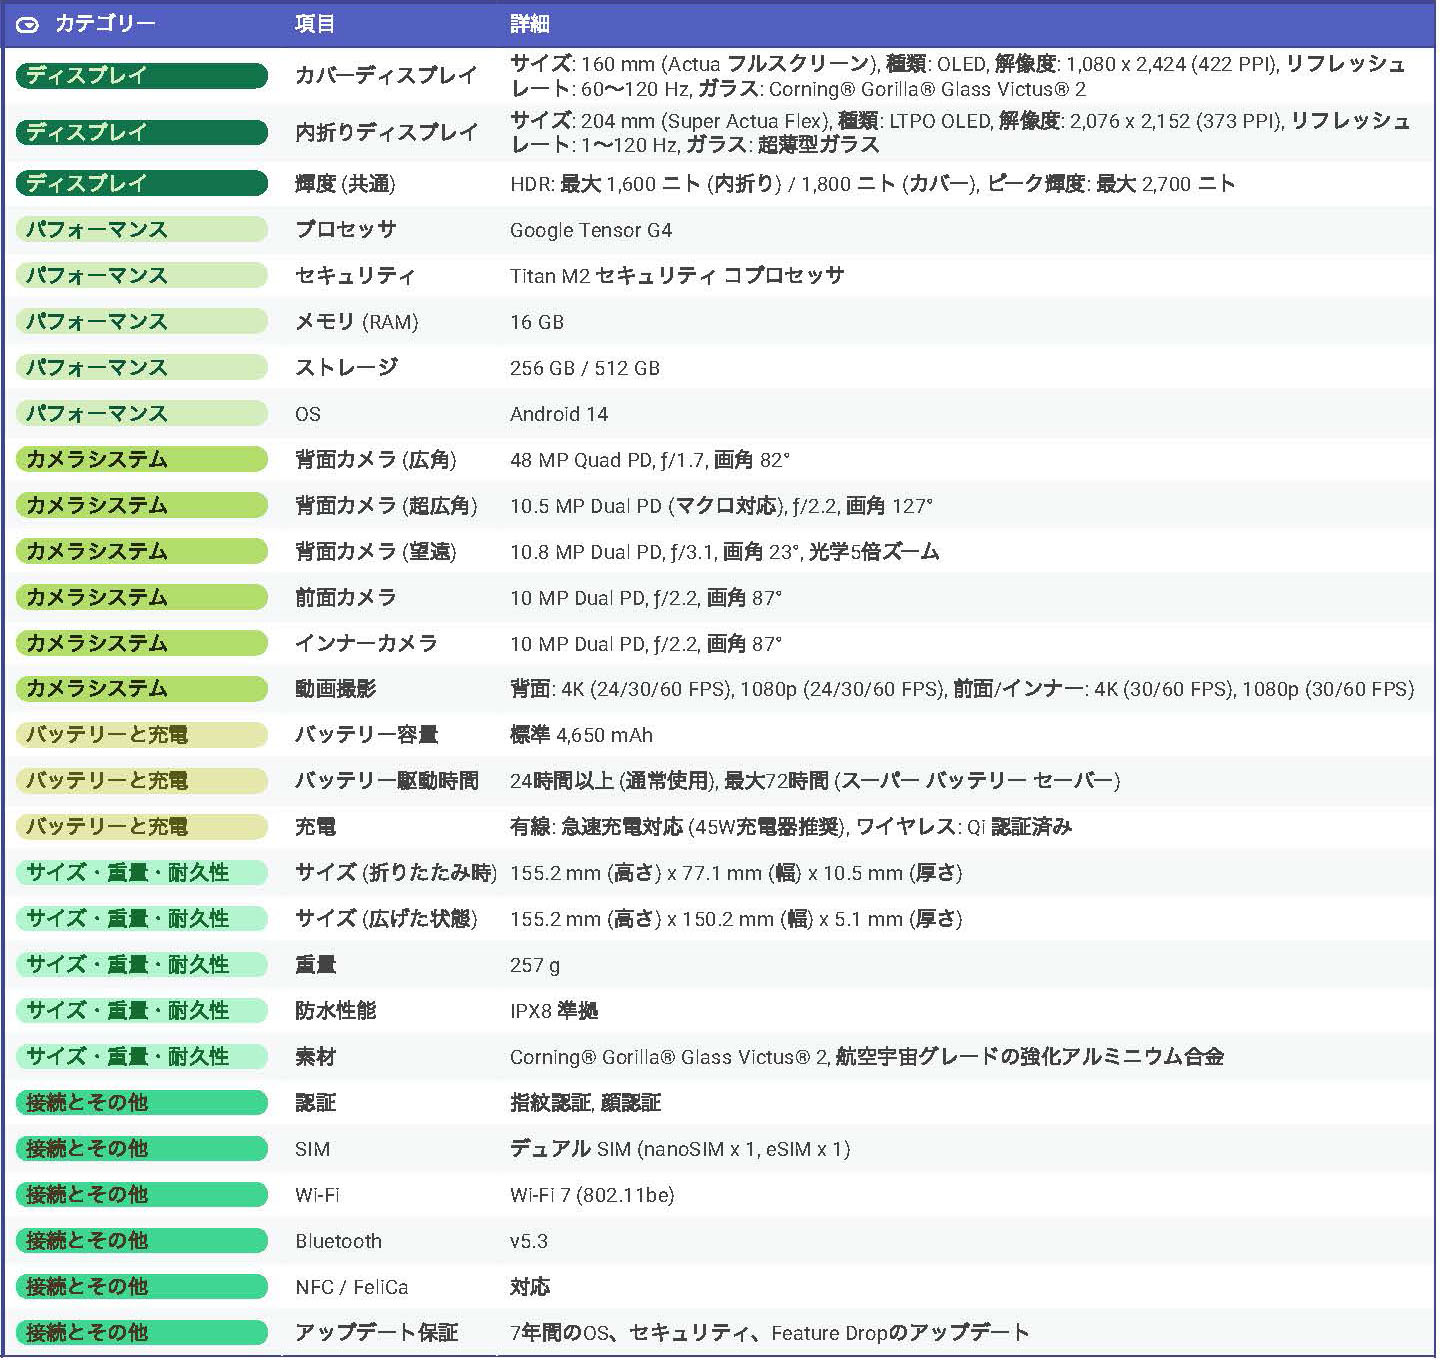Click the IPX8 準拠 value
This screenshot has height=1360, width=1440.
[554, 1011]
